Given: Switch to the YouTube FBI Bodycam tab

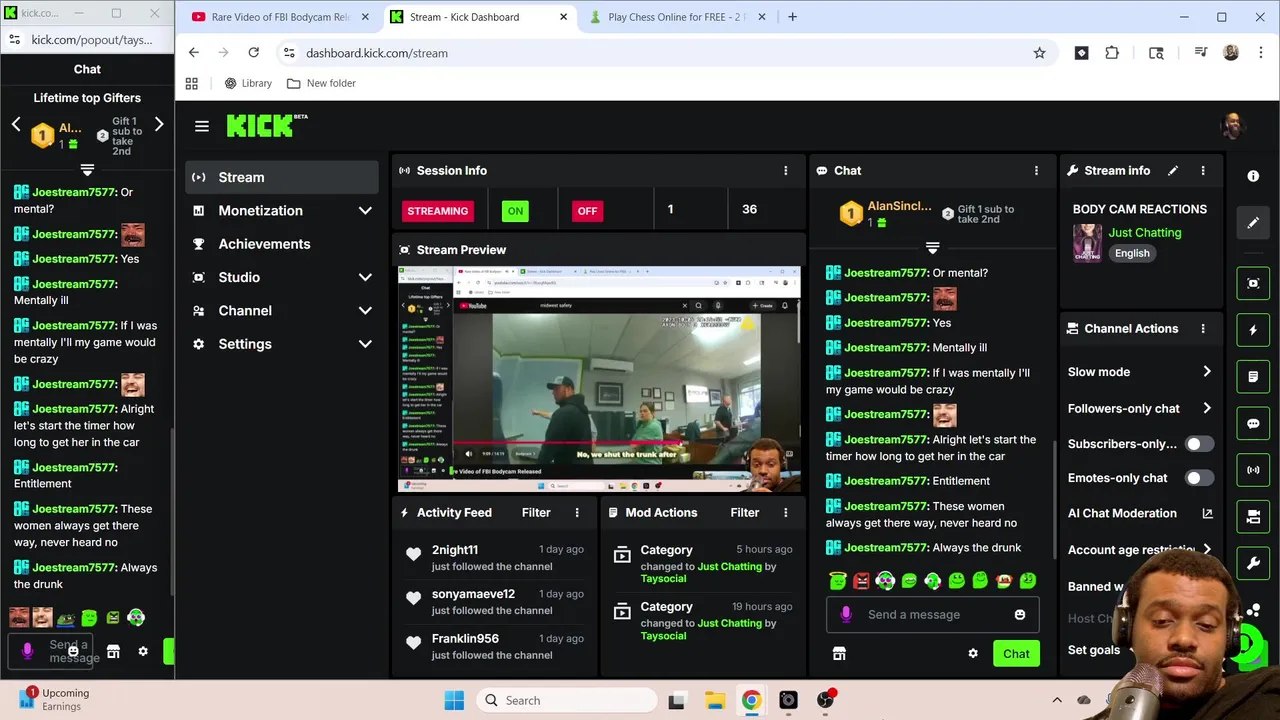Looking at the screenshot, I should (x=280, y=17).
